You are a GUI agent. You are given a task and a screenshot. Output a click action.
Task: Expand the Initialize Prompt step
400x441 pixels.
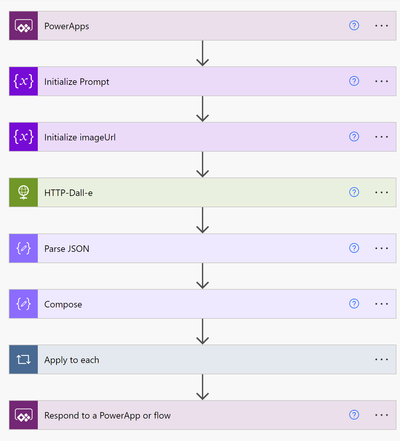pyautogui.click(x=203, y=81)
